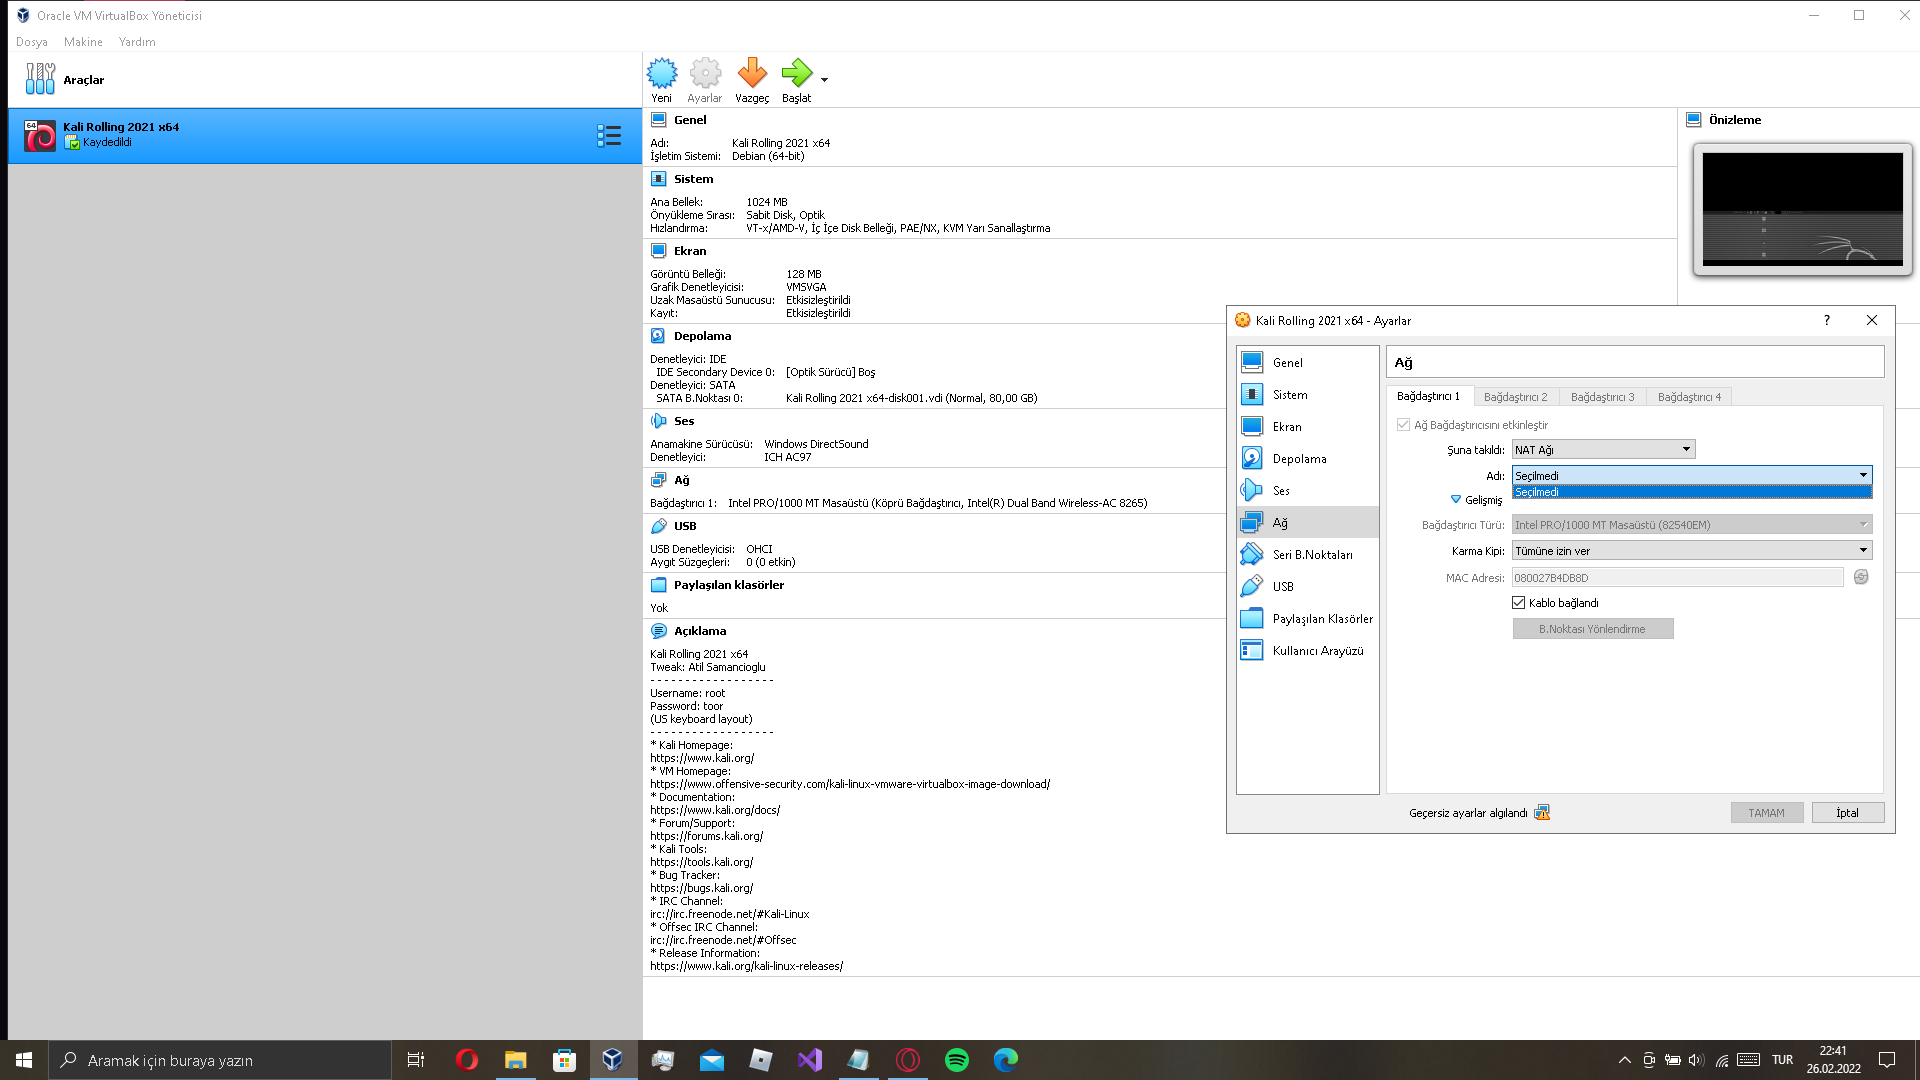Image resolution: width=1920 pixels, height=1080 pixels.
Task: Select Sistem category in settings dialog
Action: [1307, 394]
